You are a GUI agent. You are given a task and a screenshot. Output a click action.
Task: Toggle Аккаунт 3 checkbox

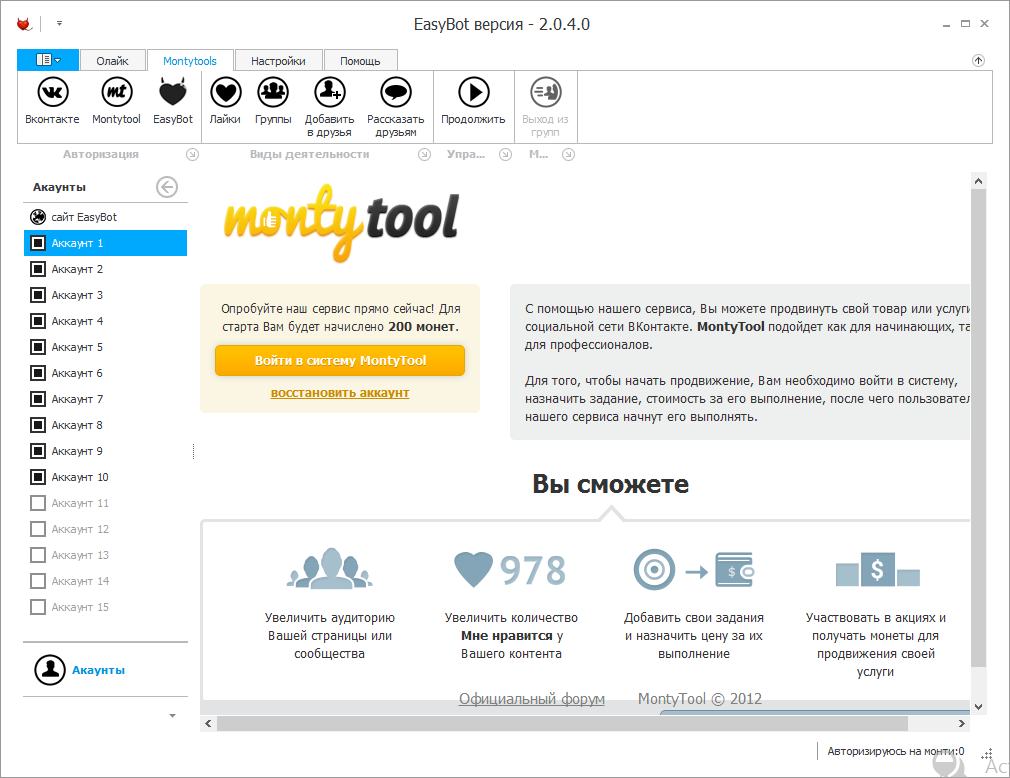coord(38,295)
